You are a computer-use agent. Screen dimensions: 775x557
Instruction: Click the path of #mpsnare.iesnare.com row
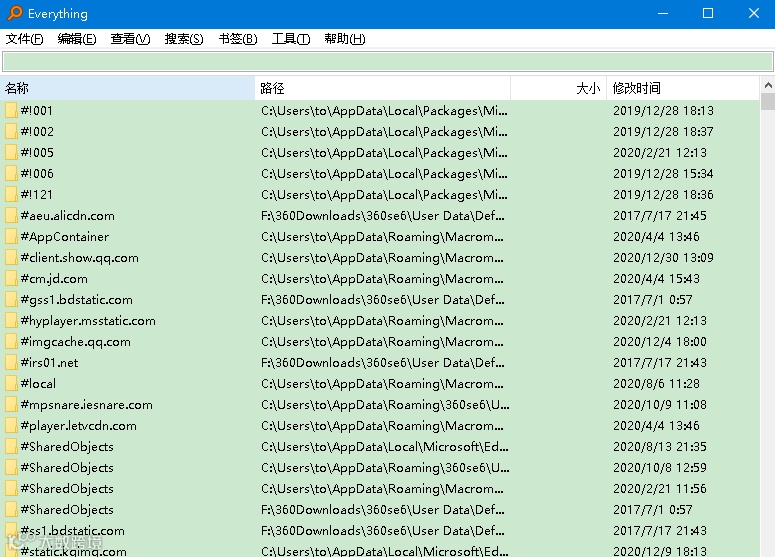(x=385, y=404)
